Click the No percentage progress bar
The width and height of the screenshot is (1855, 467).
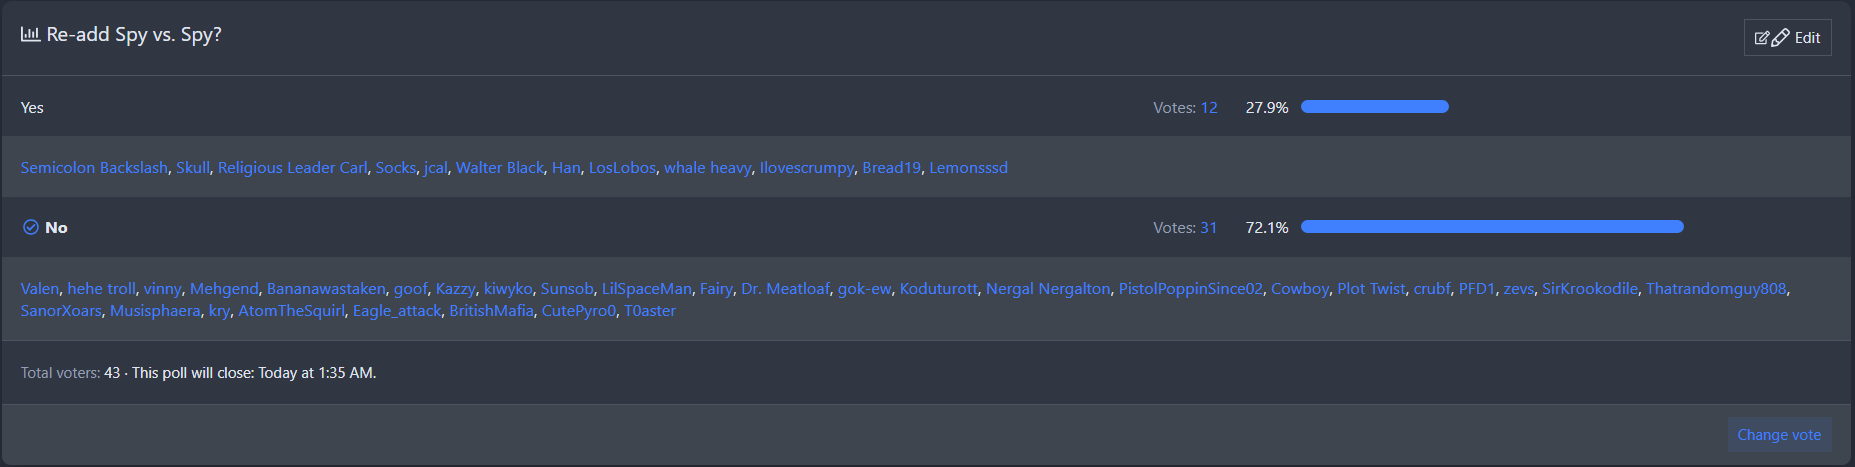[1491, 227]
